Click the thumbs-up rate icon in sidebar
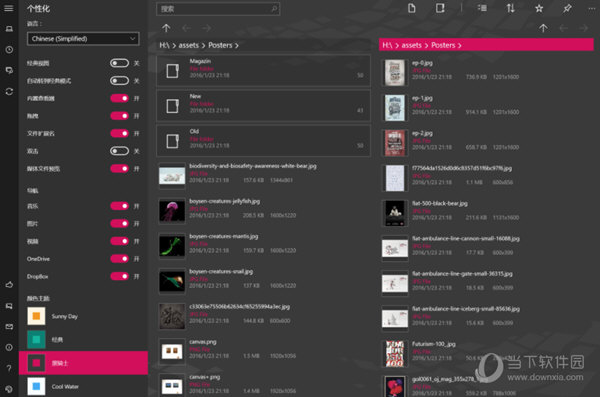This screenshot has width=600, height=397. tap(9, 285)
